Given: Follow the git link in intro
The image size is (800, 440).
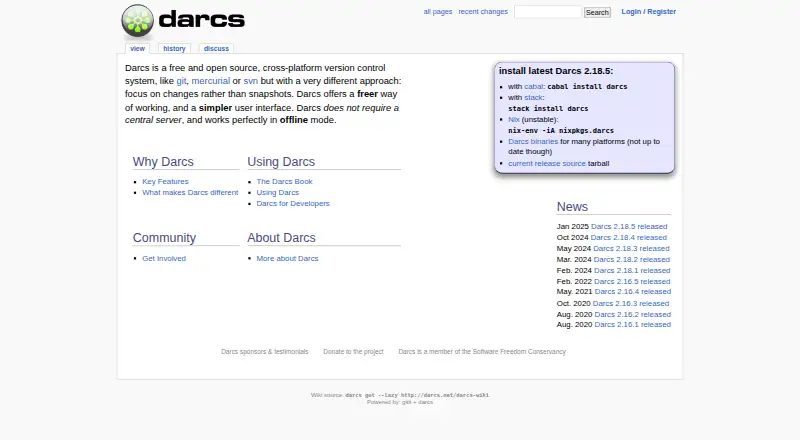Looking at the screenshot, I should click(181, 81).
